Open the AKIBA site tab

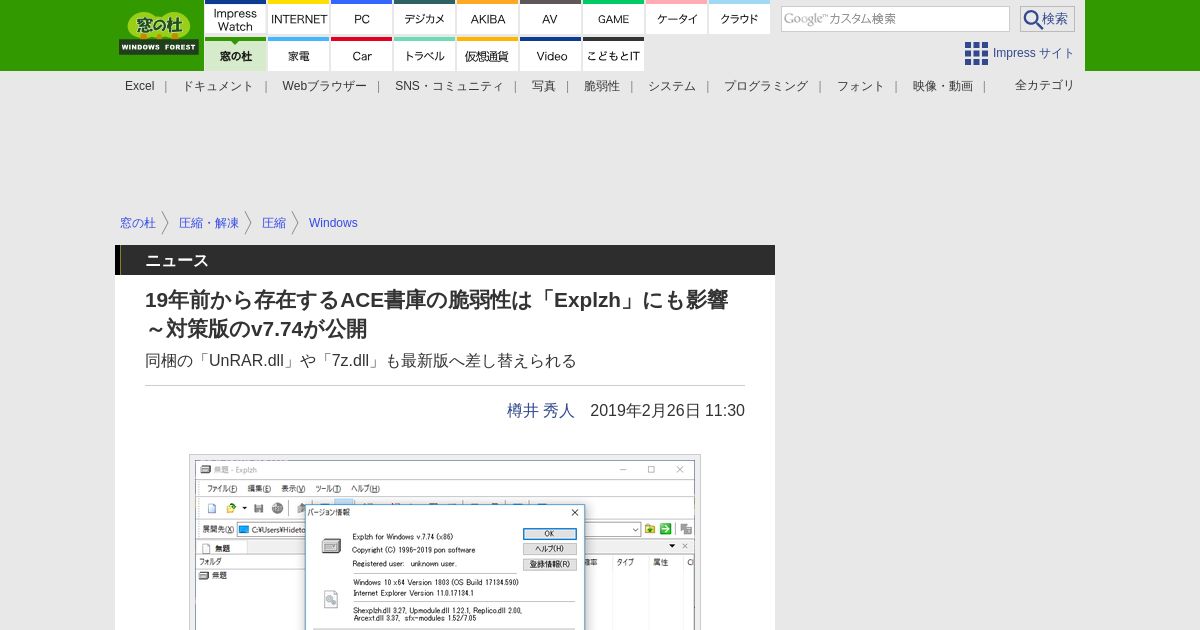(x=488, y=19)
